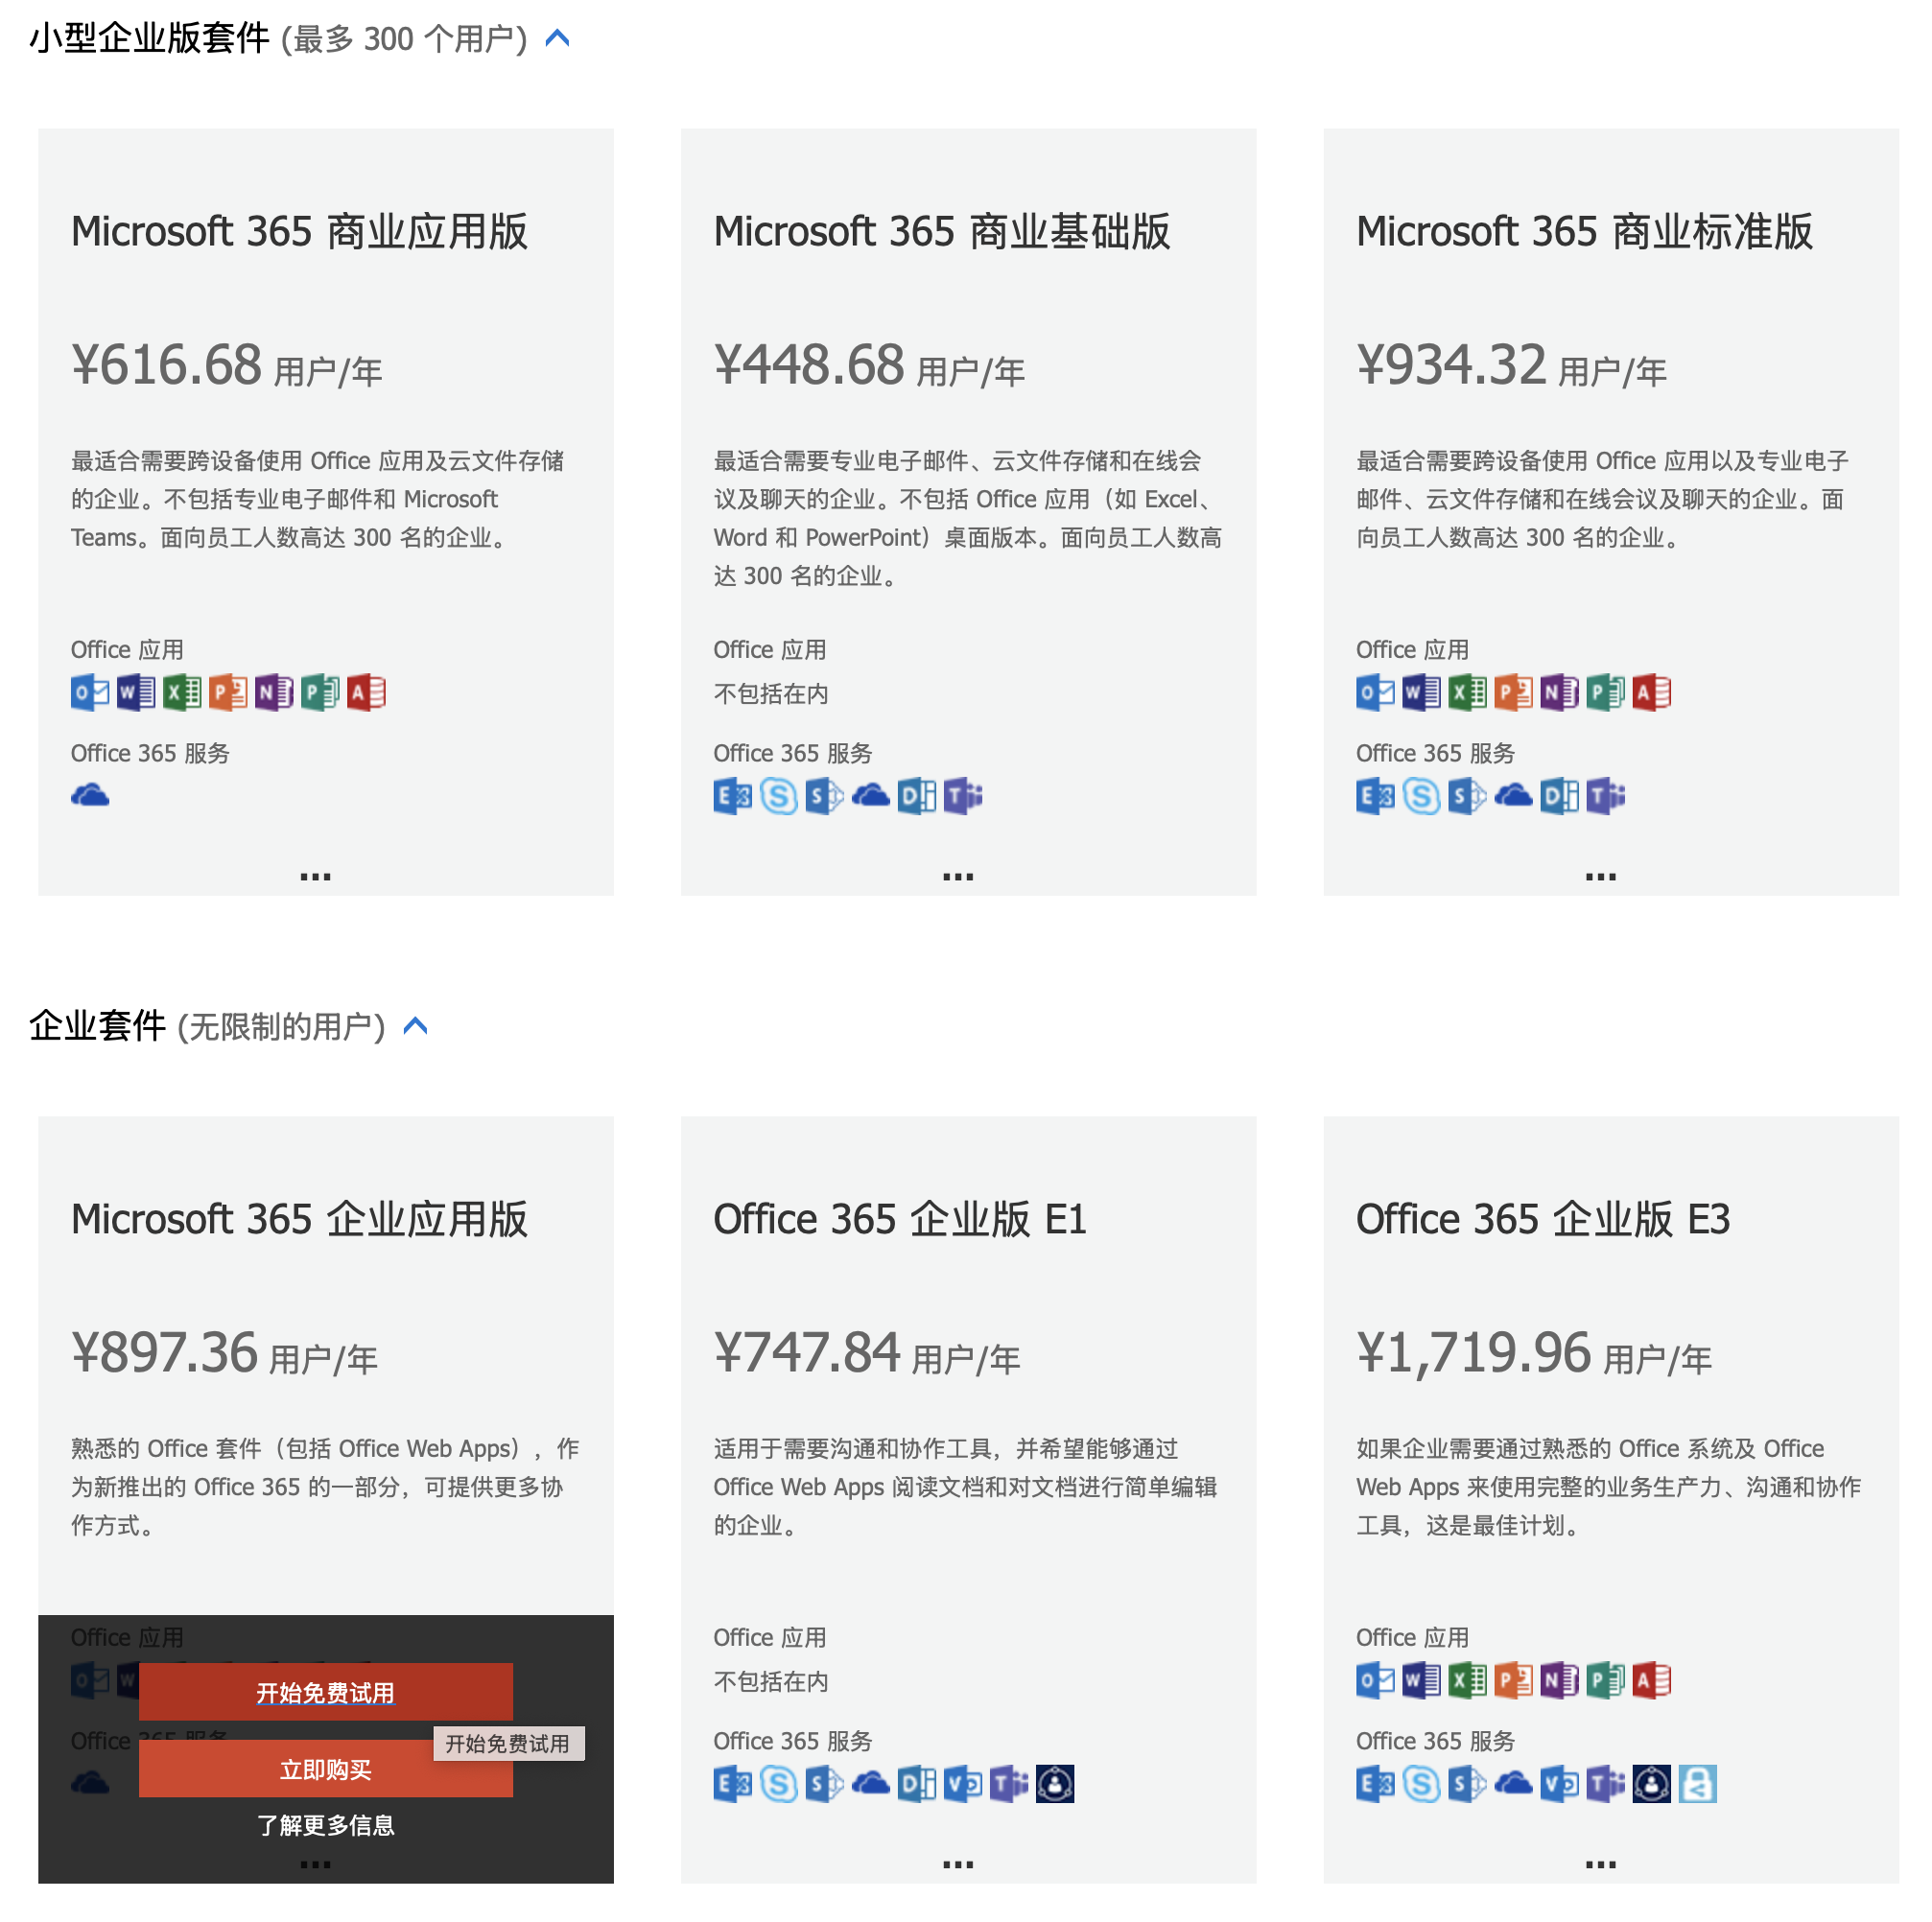The image size is (1932, 1922).
Task: Expand the ellipsis under 商业基础版 card
Action: click(958, 877)
